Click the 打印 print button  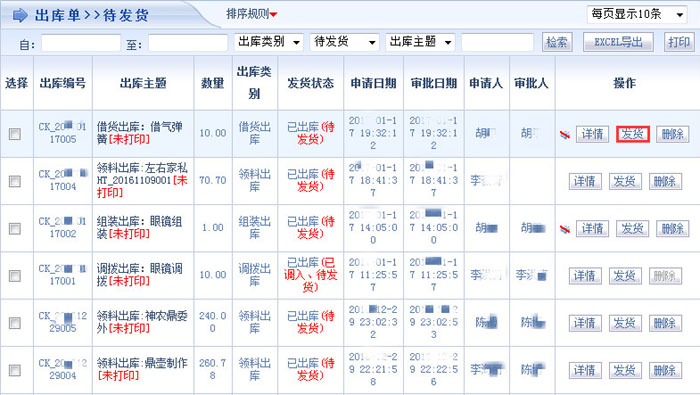[x=679, y=42]
